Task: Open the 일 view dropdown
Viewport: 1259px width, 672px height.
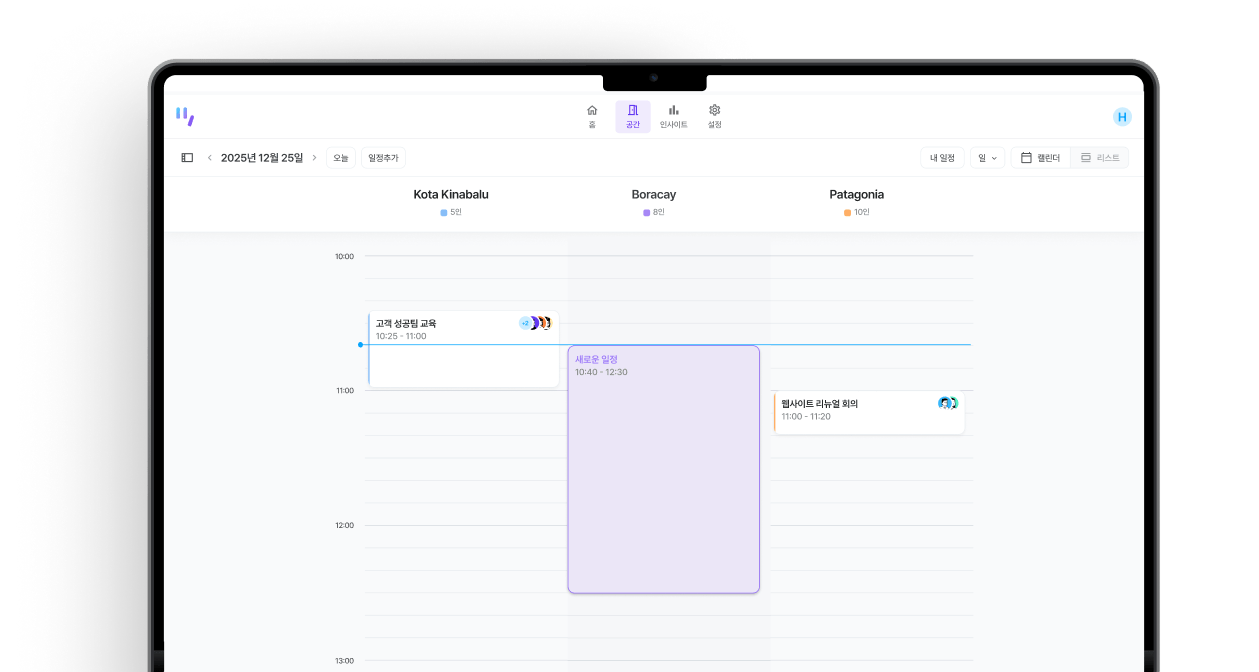Action: point(987,158)
